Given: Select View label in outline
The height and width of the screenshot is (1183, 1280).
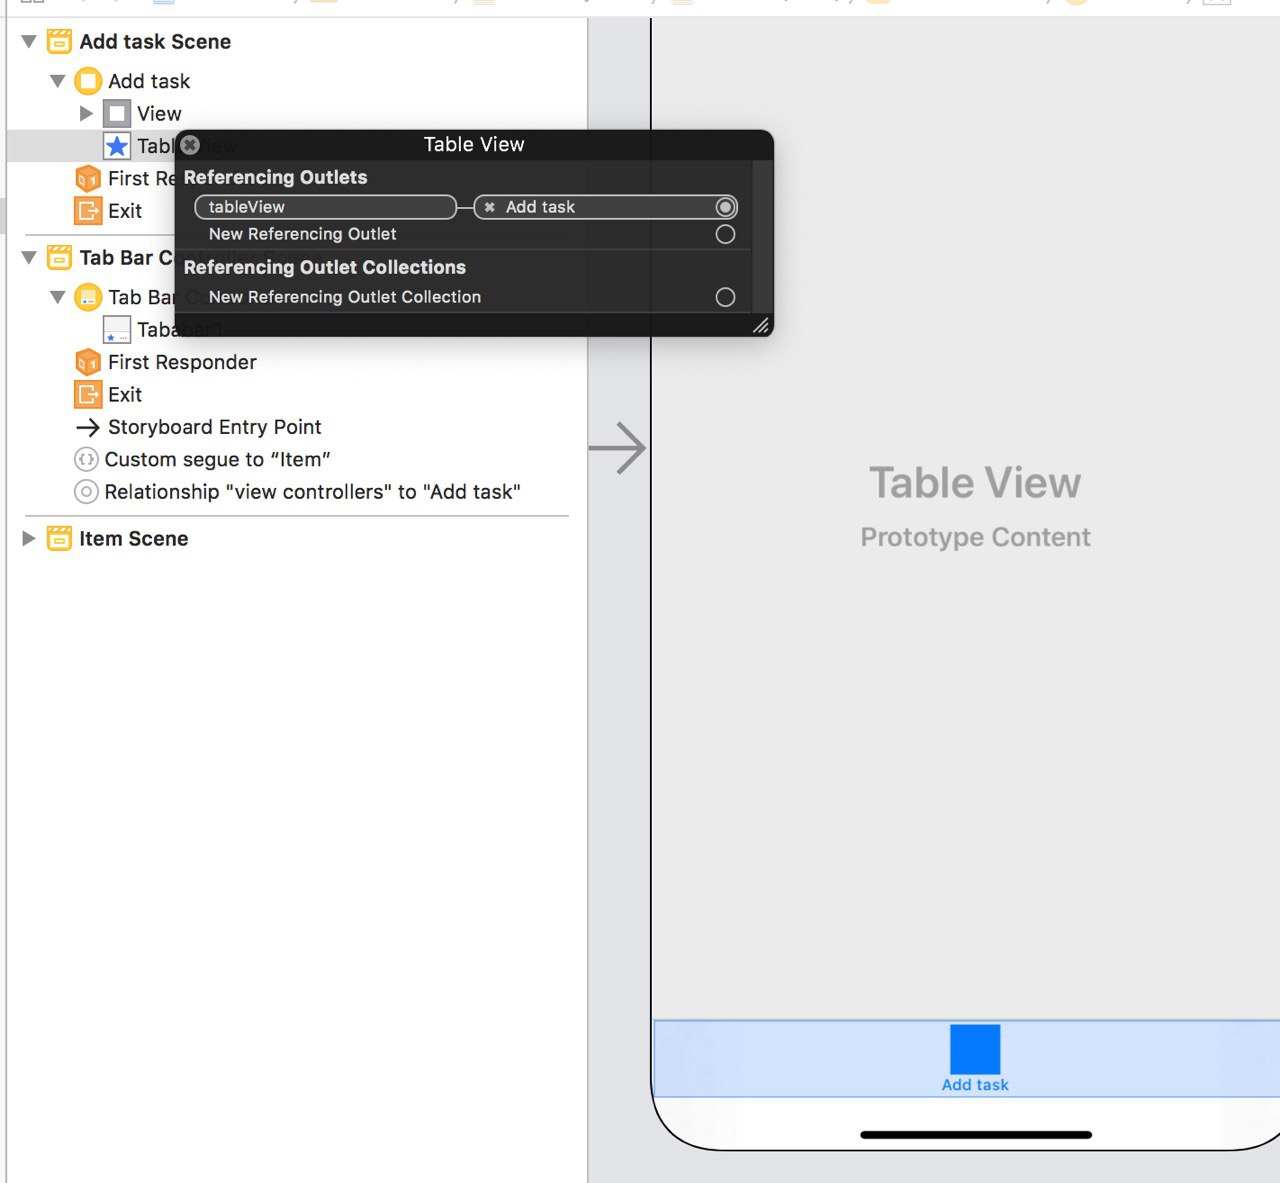Looking at the screenshot, I should pos(159,114).
